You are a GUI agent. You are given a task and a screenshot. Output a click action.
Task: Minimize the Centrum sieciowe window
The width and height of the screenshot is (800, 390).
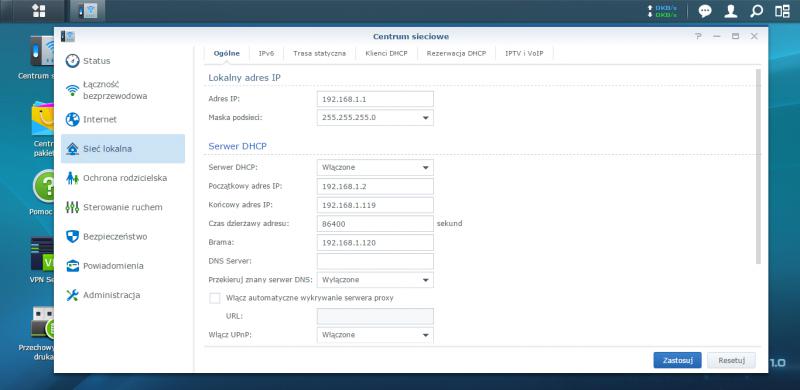coord(717,36)
